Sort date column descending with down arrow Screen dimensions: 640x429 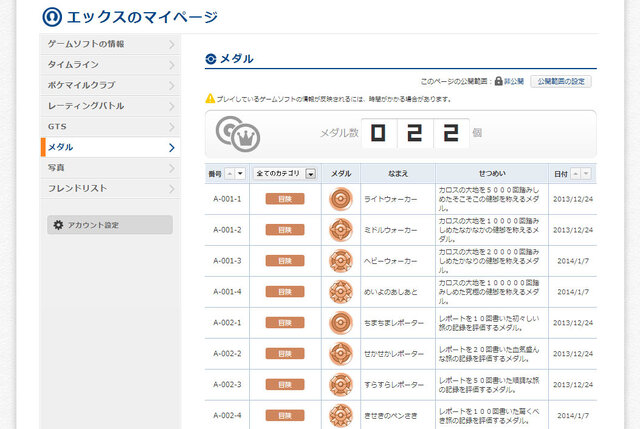tap(586, 174)
